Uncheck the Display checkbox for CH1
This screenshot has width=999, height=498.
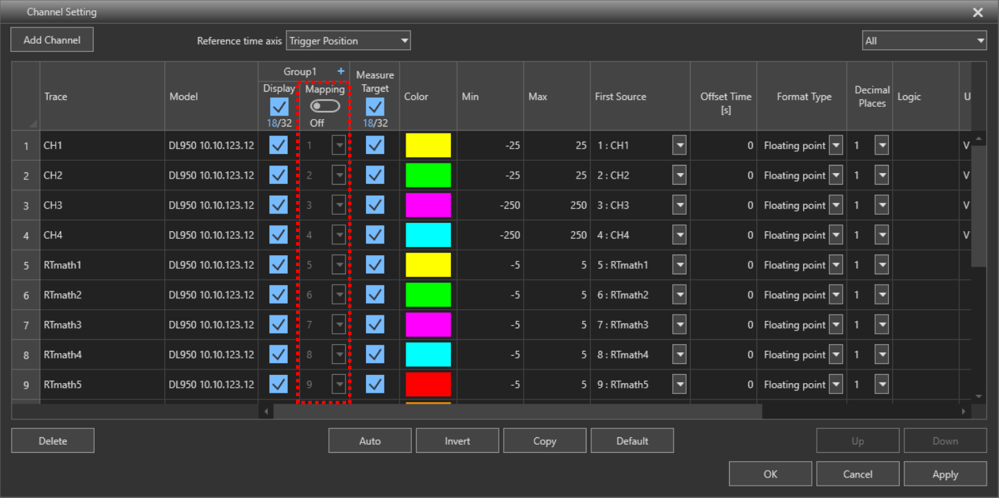coord(279,146)
